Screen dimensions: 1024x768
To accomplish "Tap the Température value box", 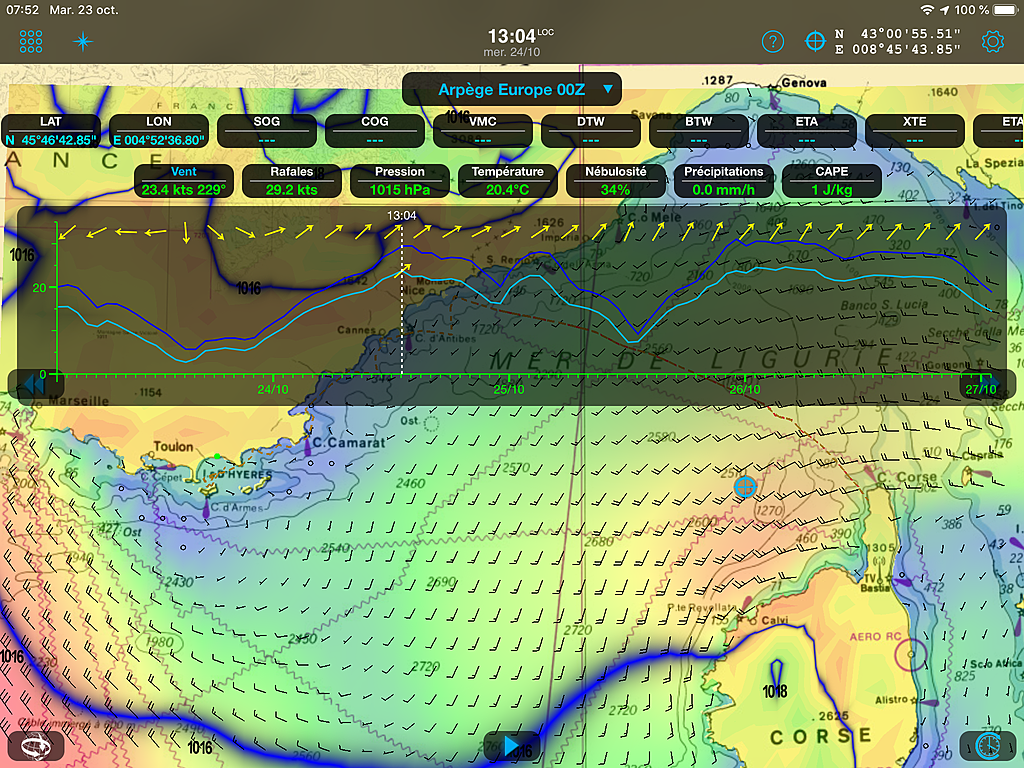I will pyautogui.click(x=508, y=181).
